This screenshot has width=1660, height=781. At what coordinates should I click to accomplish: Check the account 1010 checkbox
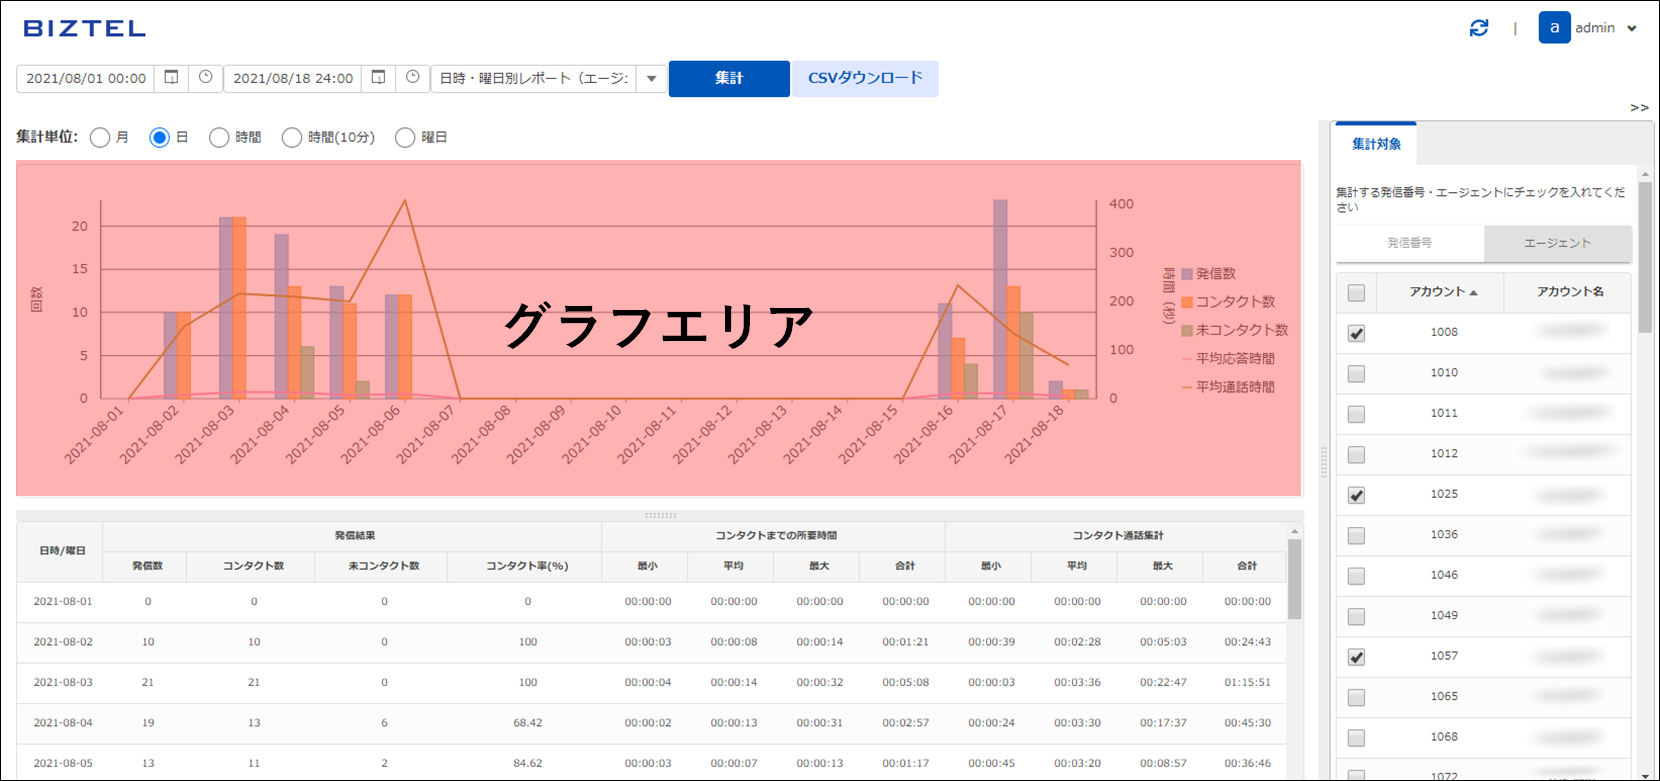(1356, 374)
